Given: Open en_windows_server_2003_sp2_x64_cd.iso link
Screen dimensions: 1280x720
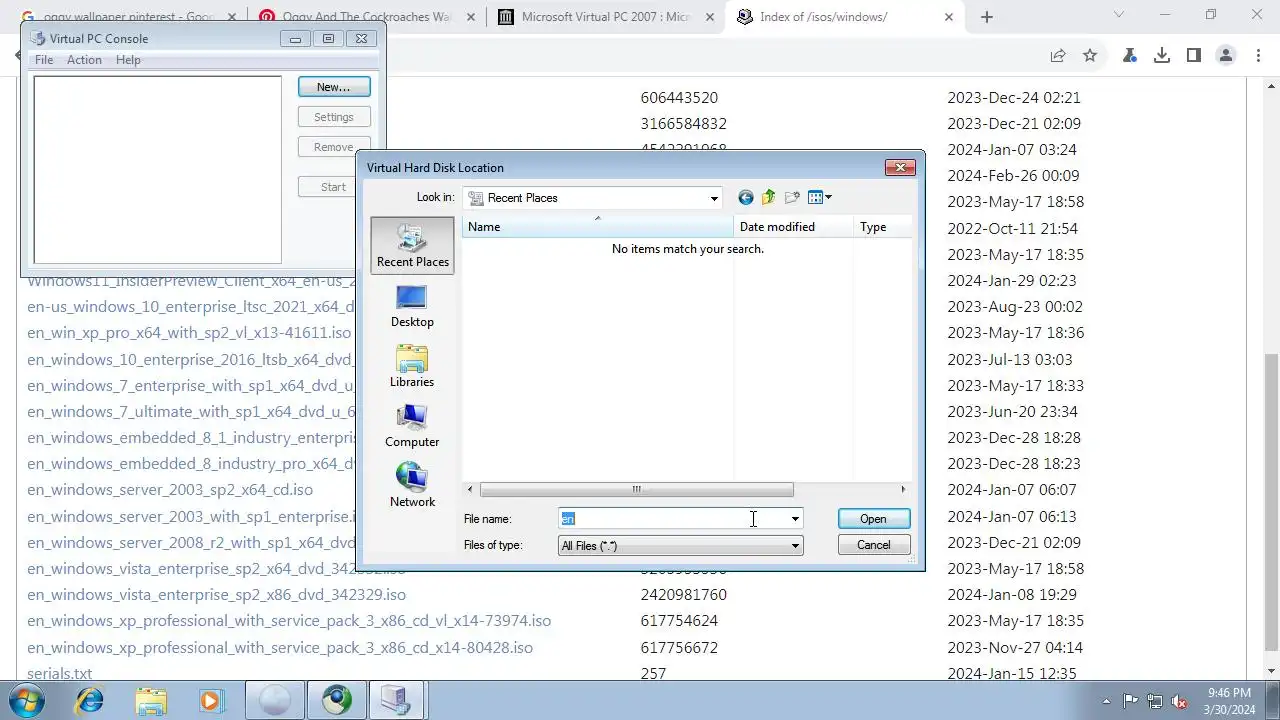Looking at the screenshot, I should [170, 490].
